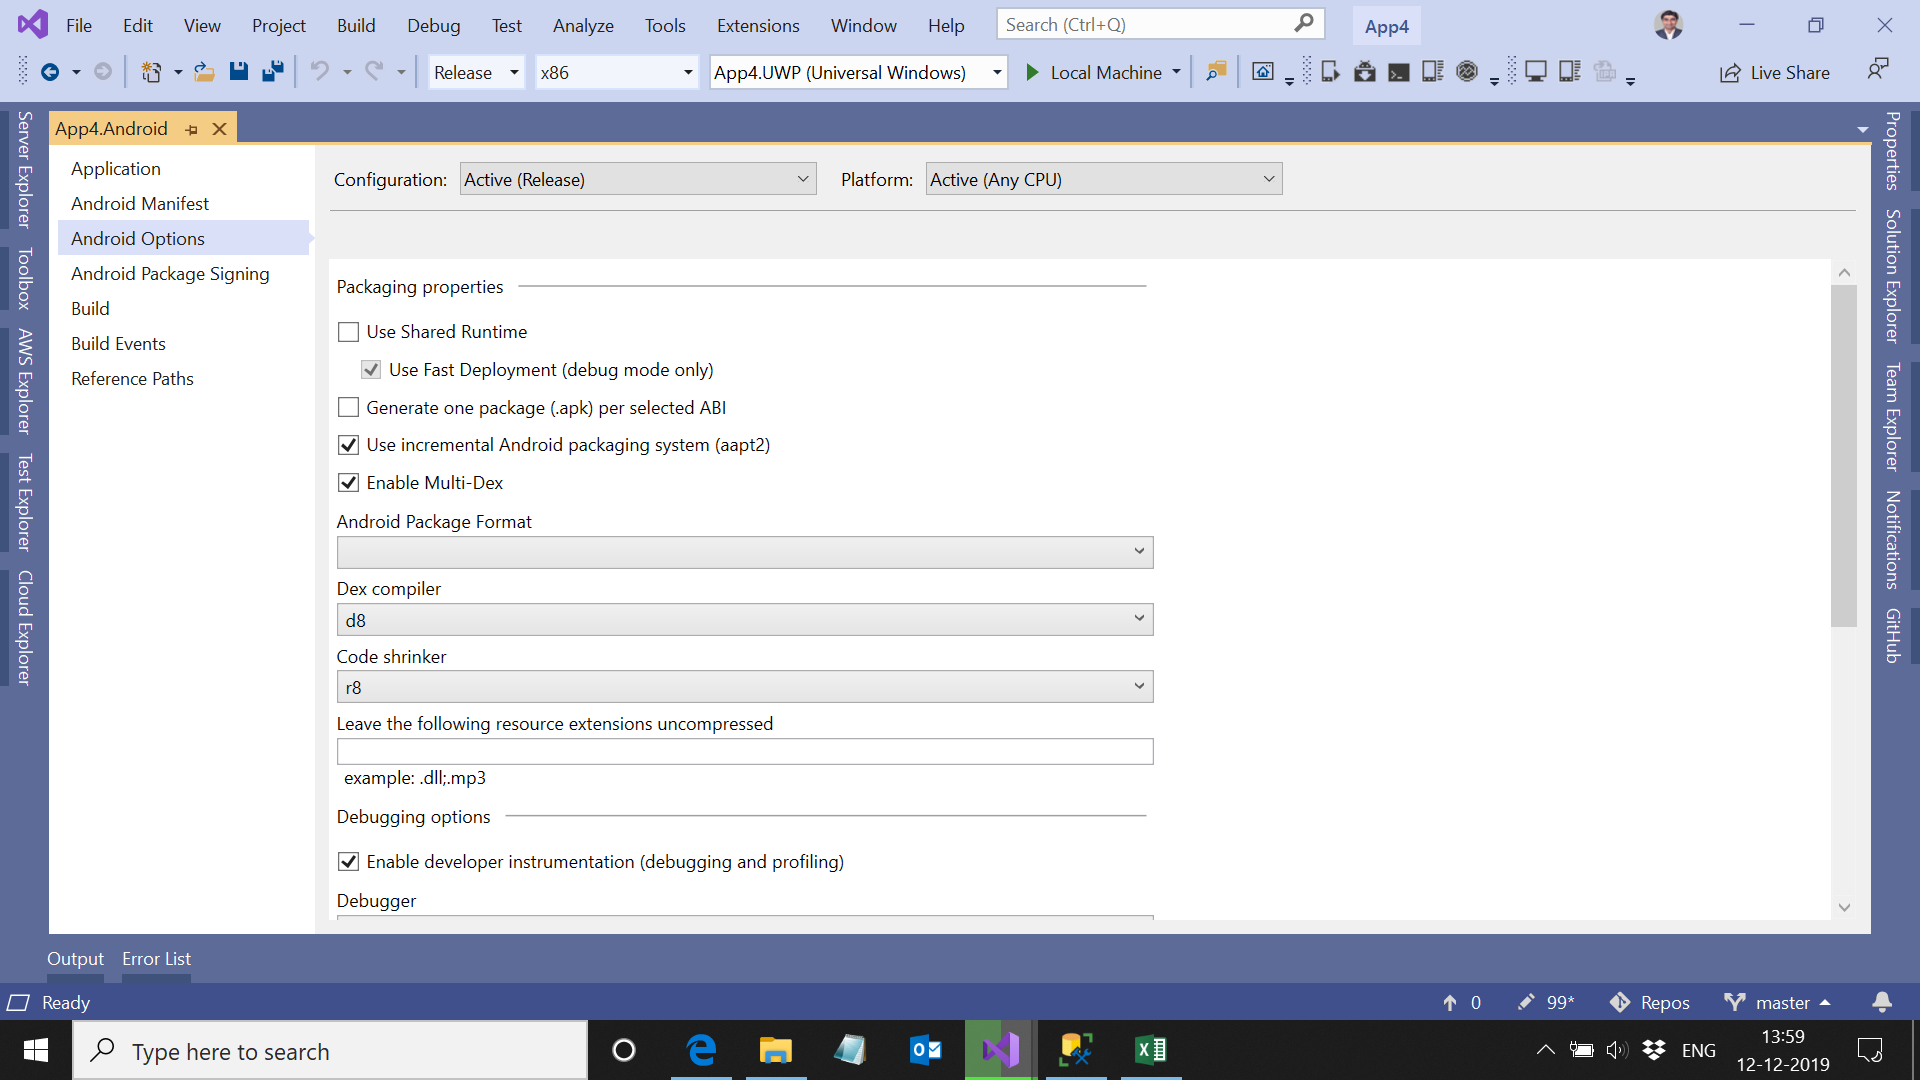The width and height of the screenshot is (1920, 1080).
Task: Open the Android SDK Manager icon
Action: (1365, 72)
